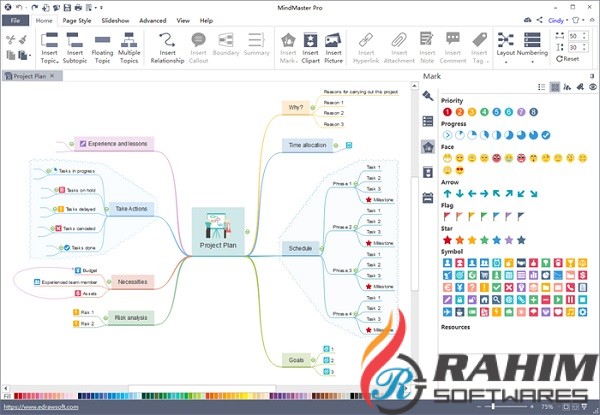Select the Floating Topic tool
Screen dimensions: 600x415
(x=102, y=47)
